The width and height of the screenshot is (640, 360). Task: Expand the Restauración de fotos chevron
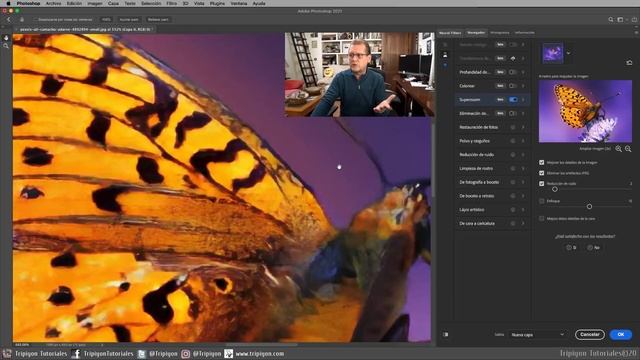(523, 127)
